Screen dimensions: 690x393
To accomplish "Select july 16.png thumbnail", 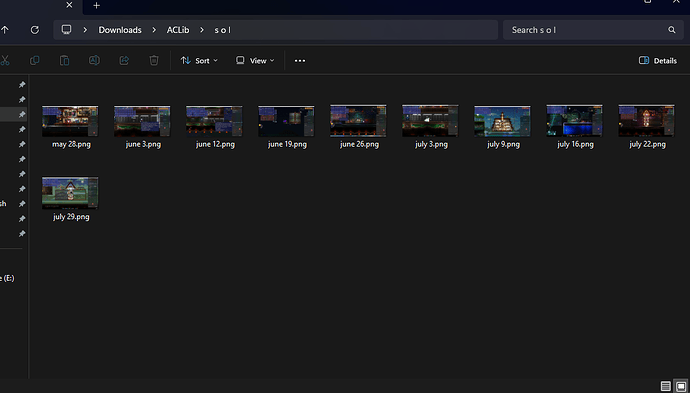I will click(x=574, y=121).
